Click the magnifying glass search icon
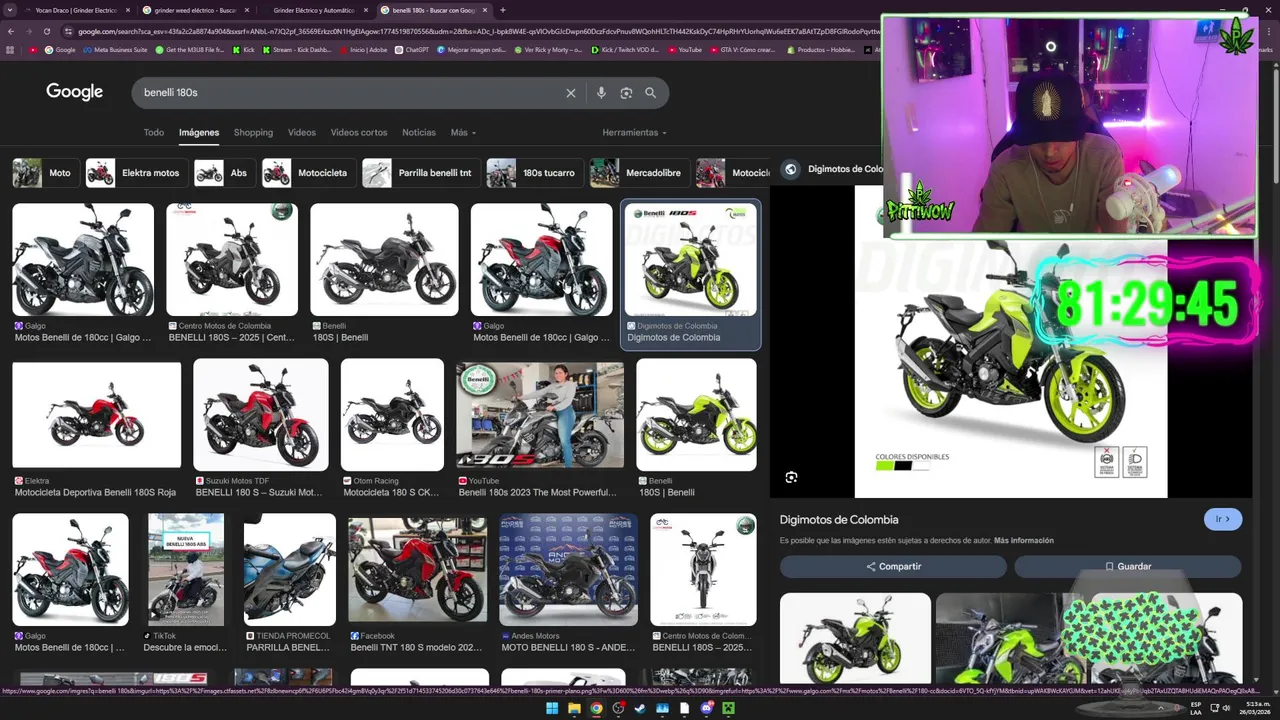The height and width of the screenshot is (720, 1280). 650,93
